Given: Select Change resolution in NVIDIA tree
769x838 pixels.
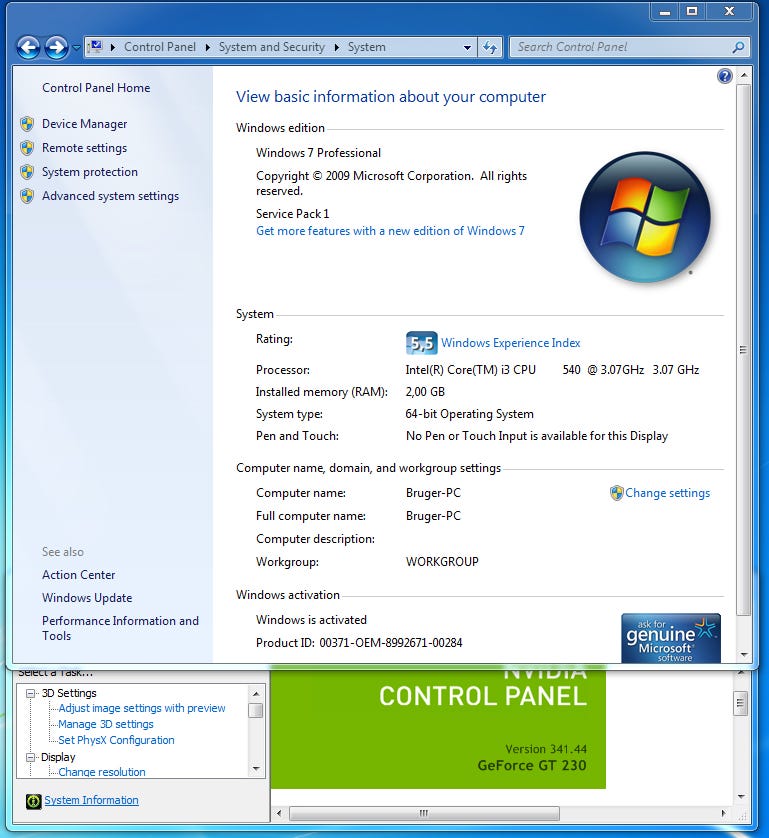Looking at the screenshot, I should [102, 772].
